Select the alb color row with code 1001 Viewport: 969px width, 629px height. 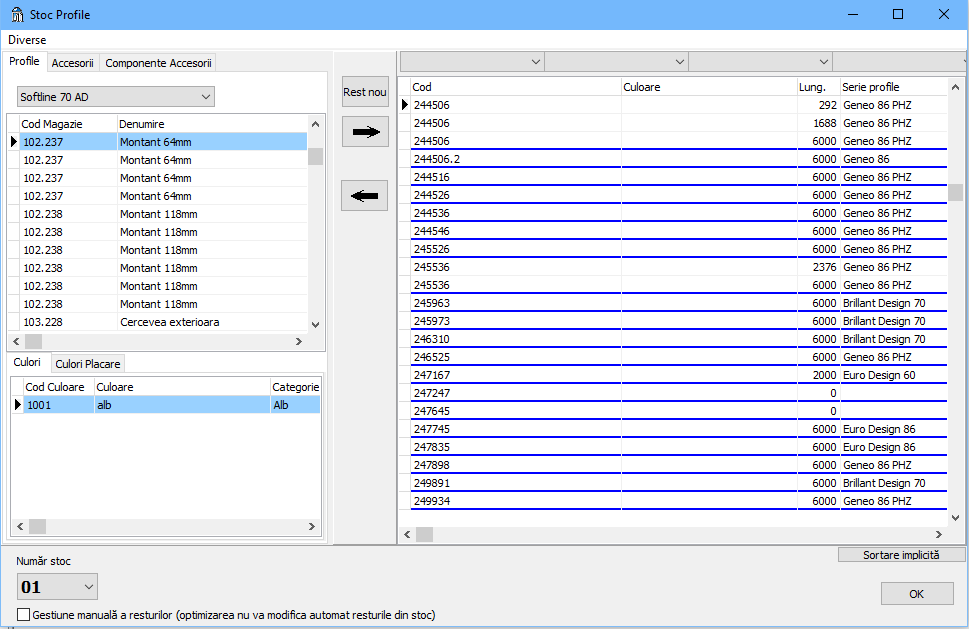click(x=150, y=404)
